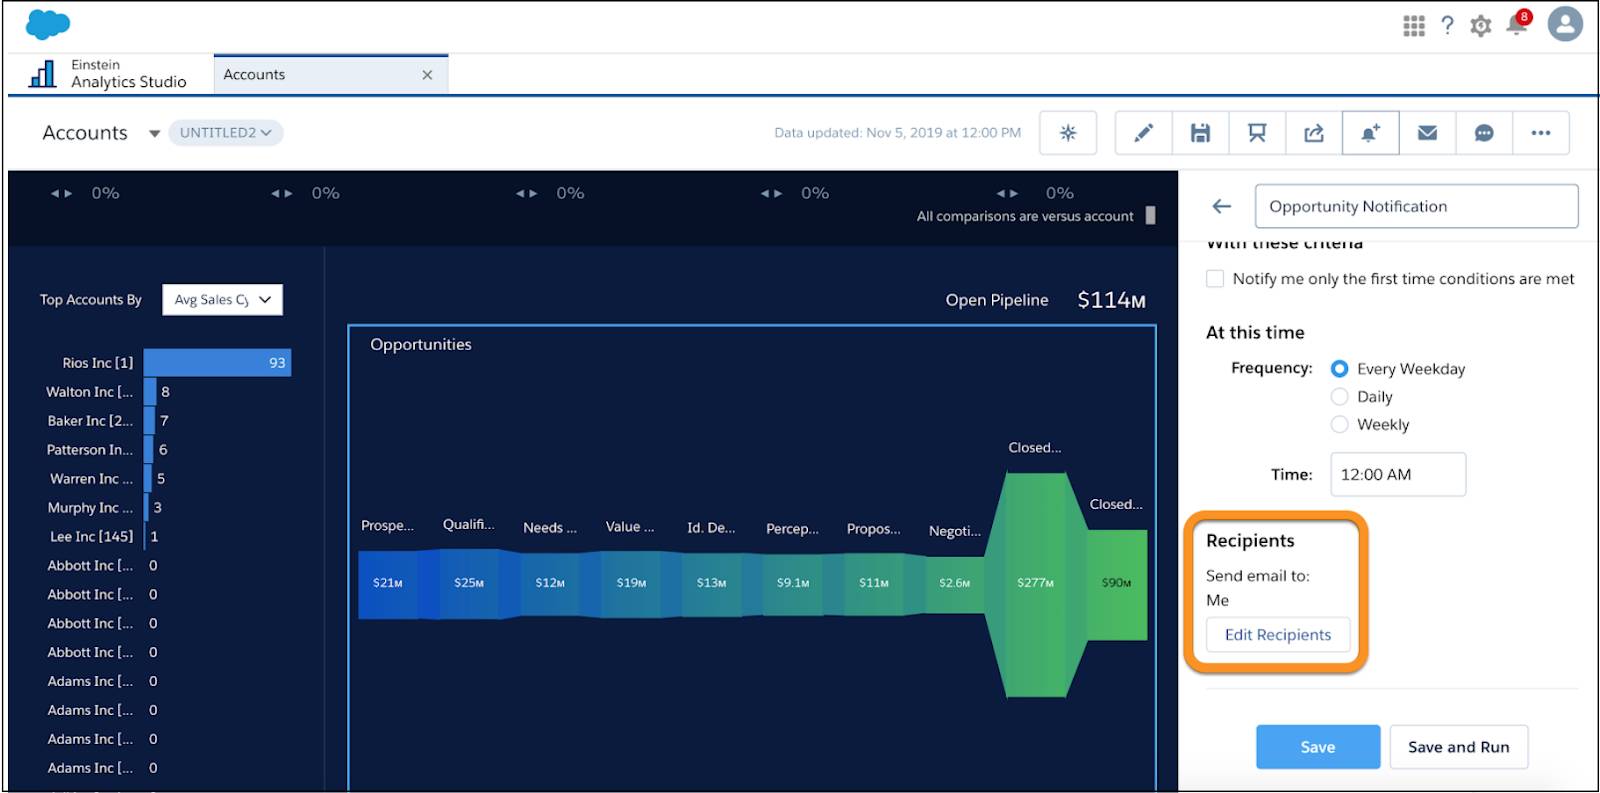The height and width of the screenshot is (793, 1600).
Task: Click the $90M Closed funnel segment
Action: pos(1117,584)
